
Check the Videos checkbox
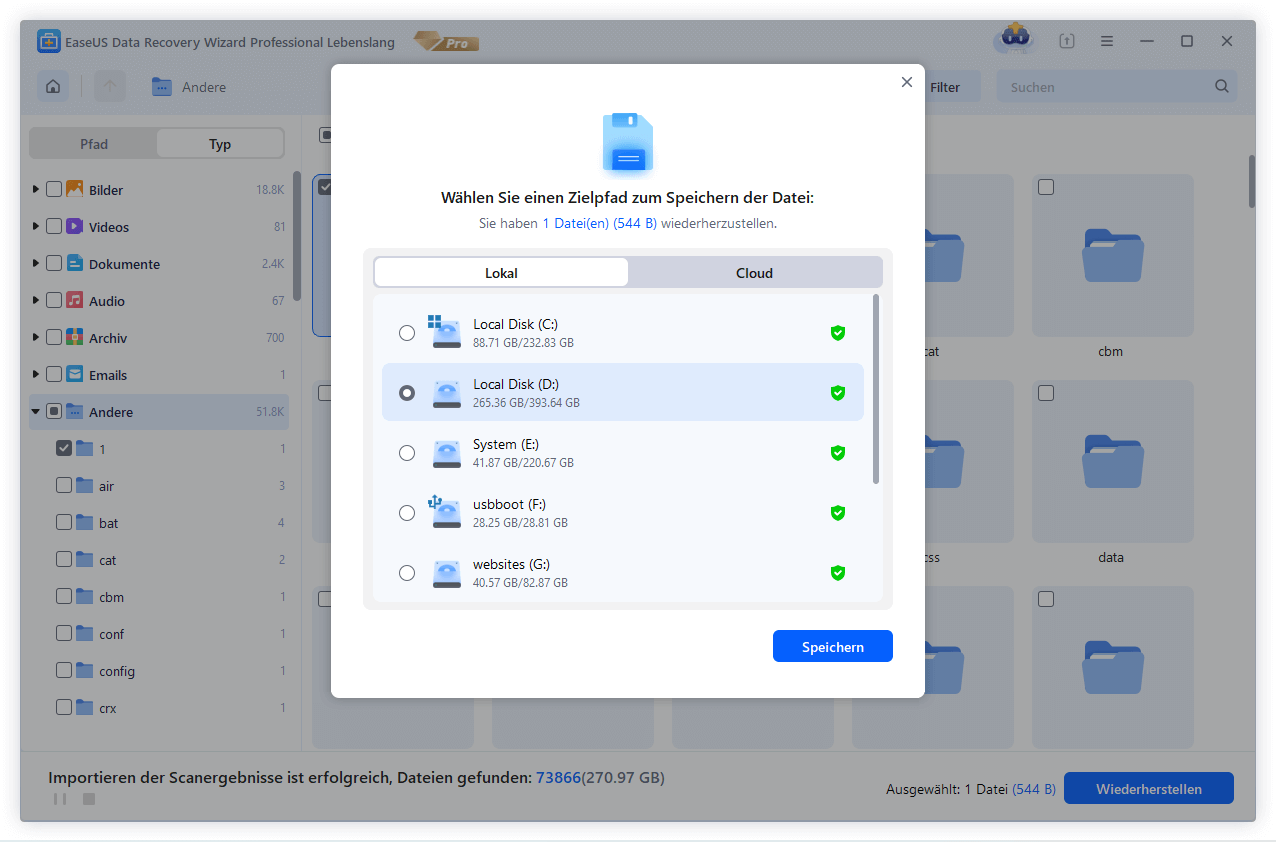(54, 227)
